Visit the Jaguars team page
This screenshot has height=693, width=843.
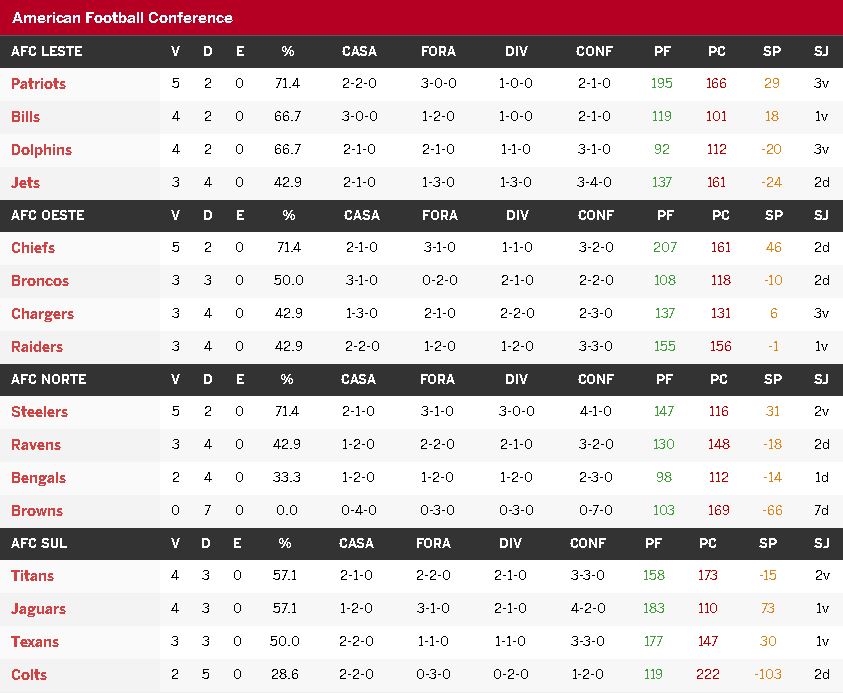tap(38, 609)
